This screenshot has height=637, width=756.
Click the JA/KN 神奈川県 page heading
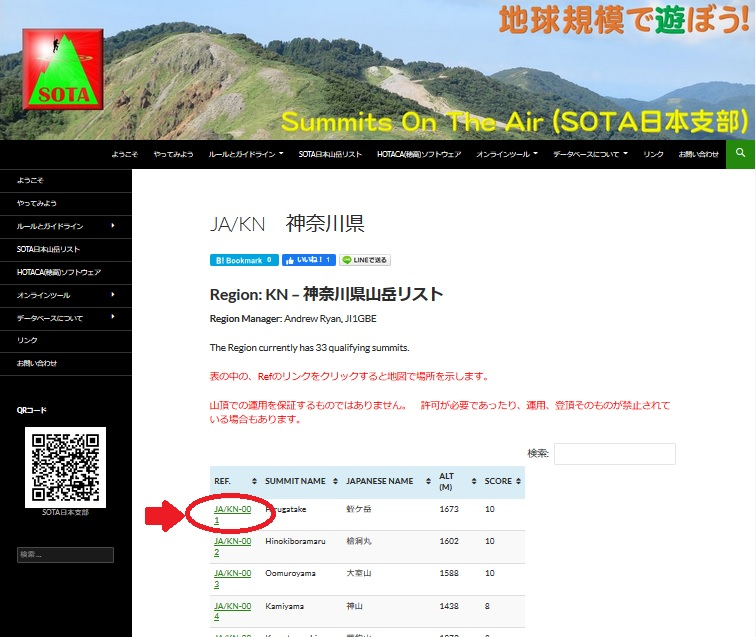click(x=287, y=224)
